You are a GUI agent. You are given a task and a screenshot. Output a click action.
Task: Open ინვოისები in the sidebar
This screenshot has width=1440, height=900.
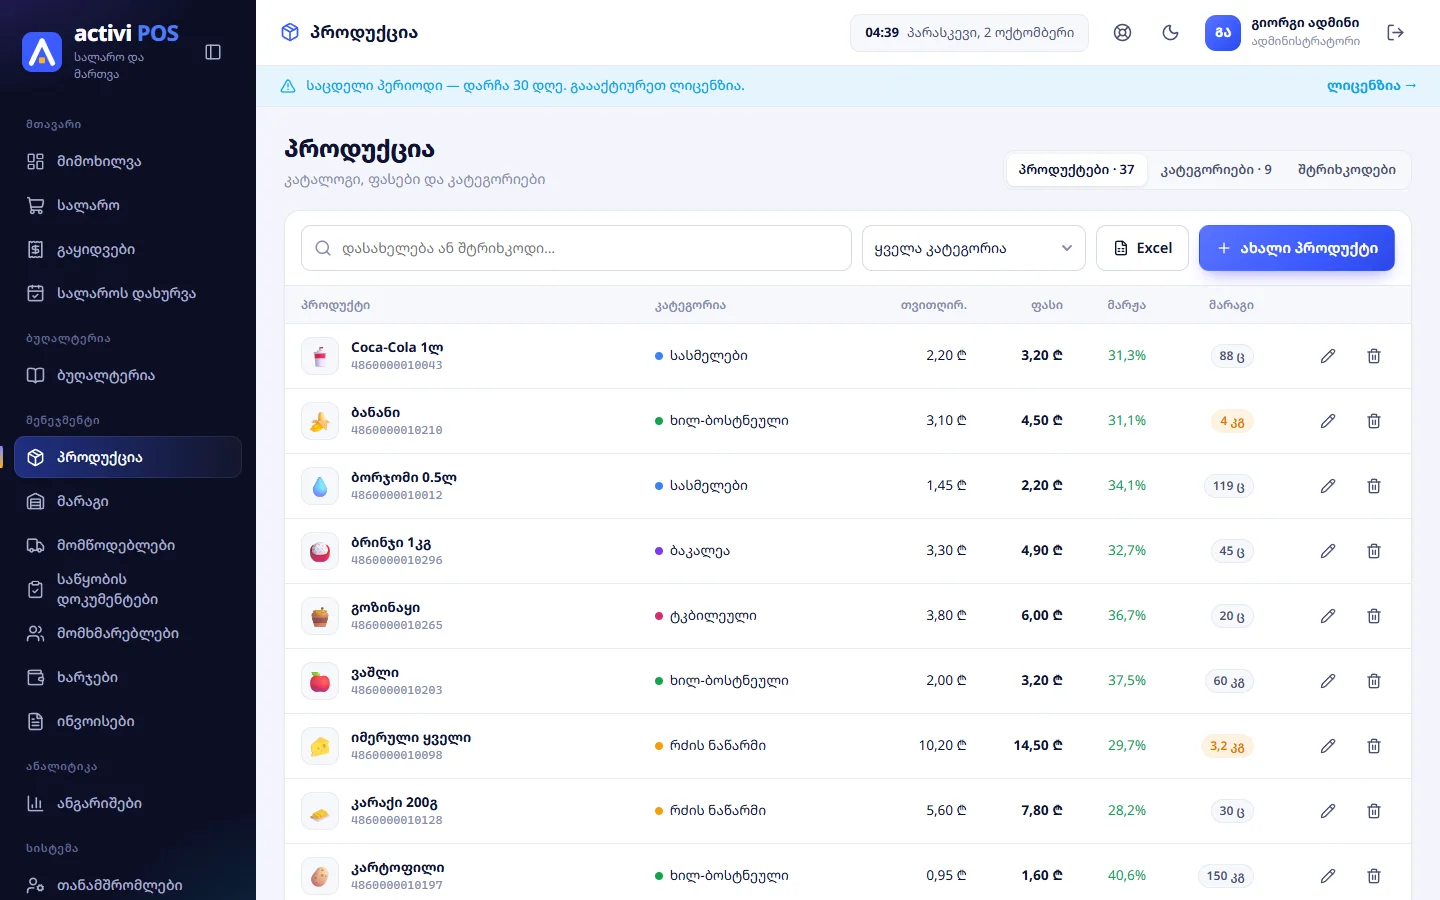[x=128, y=722]
